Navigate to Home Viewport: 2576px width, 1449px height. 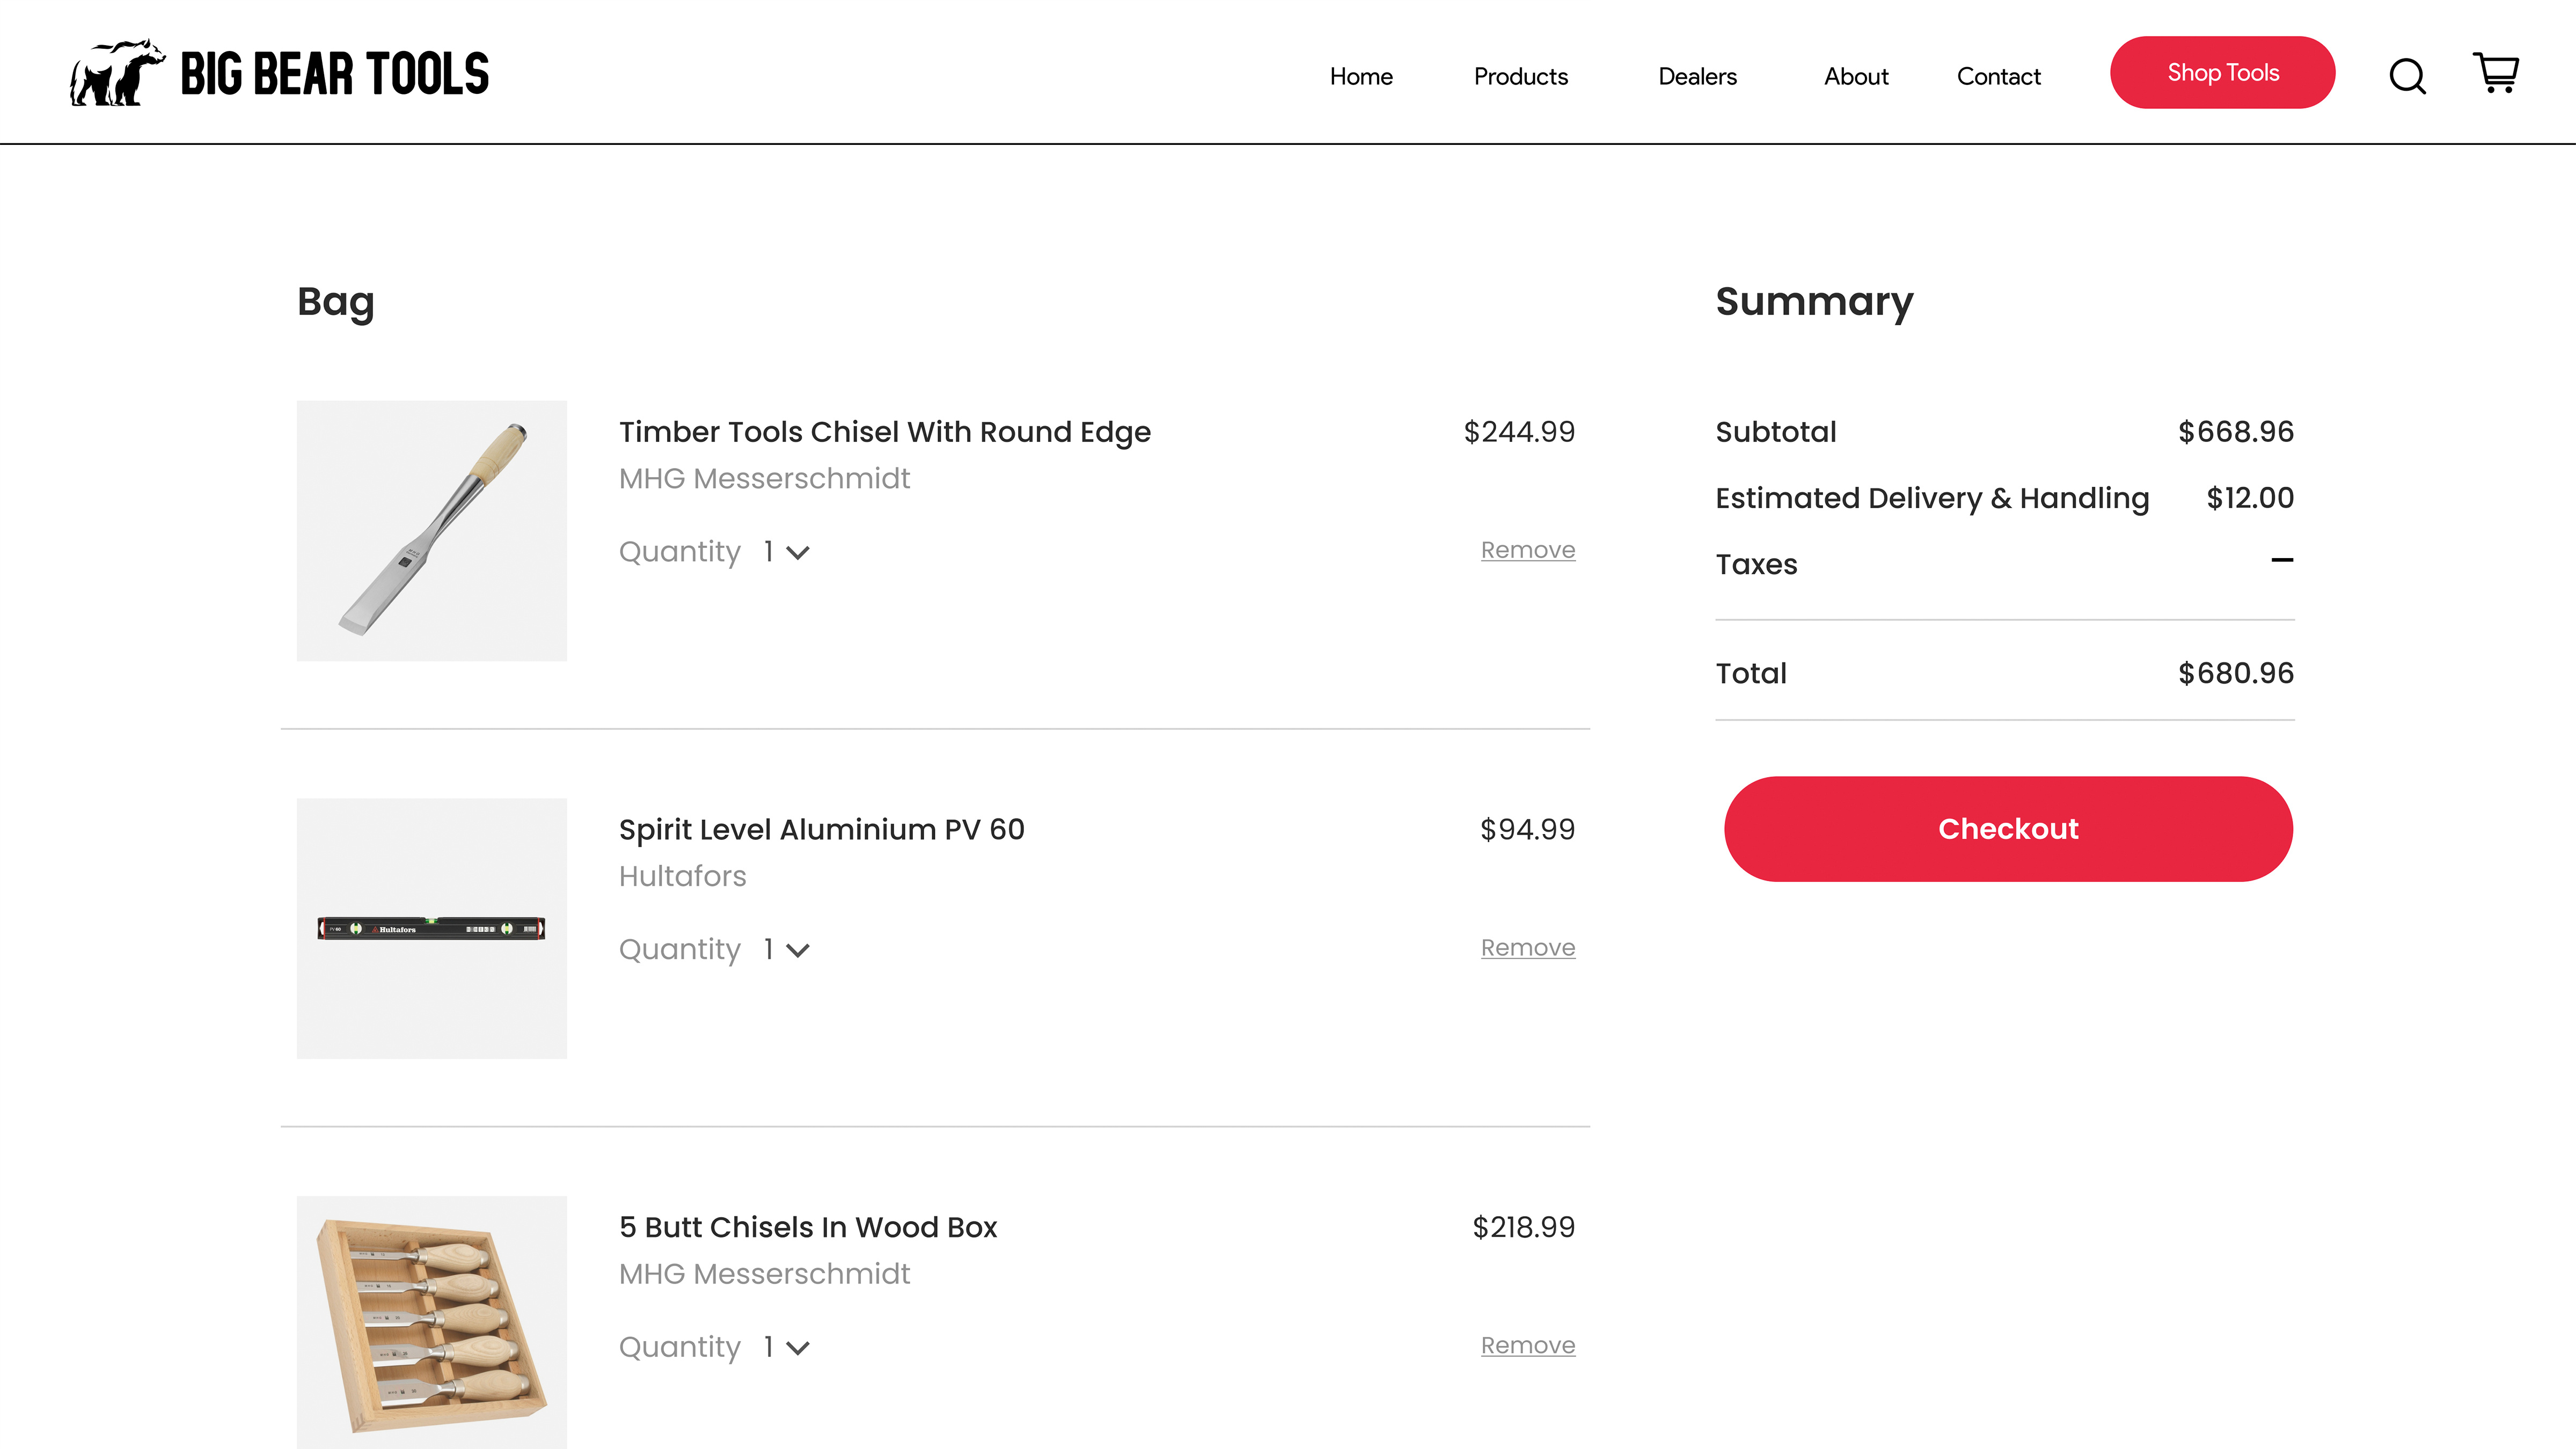tap(1361, 76)
